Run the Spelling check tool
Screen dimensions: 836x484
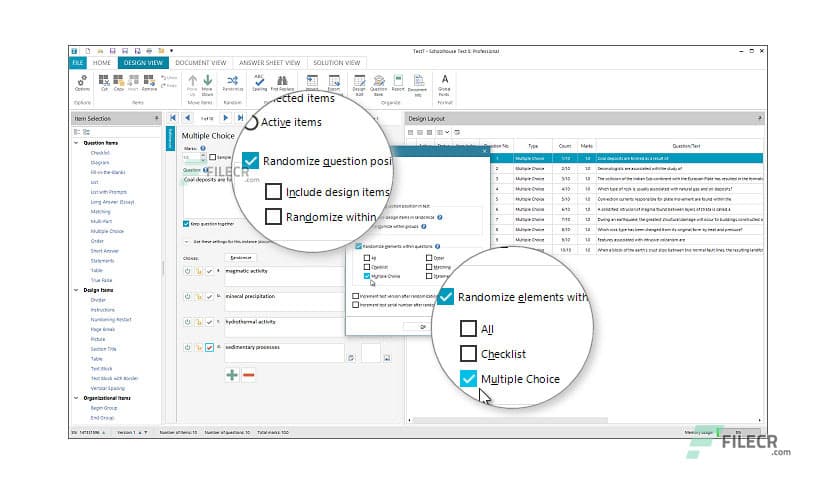tap(259, 83)
